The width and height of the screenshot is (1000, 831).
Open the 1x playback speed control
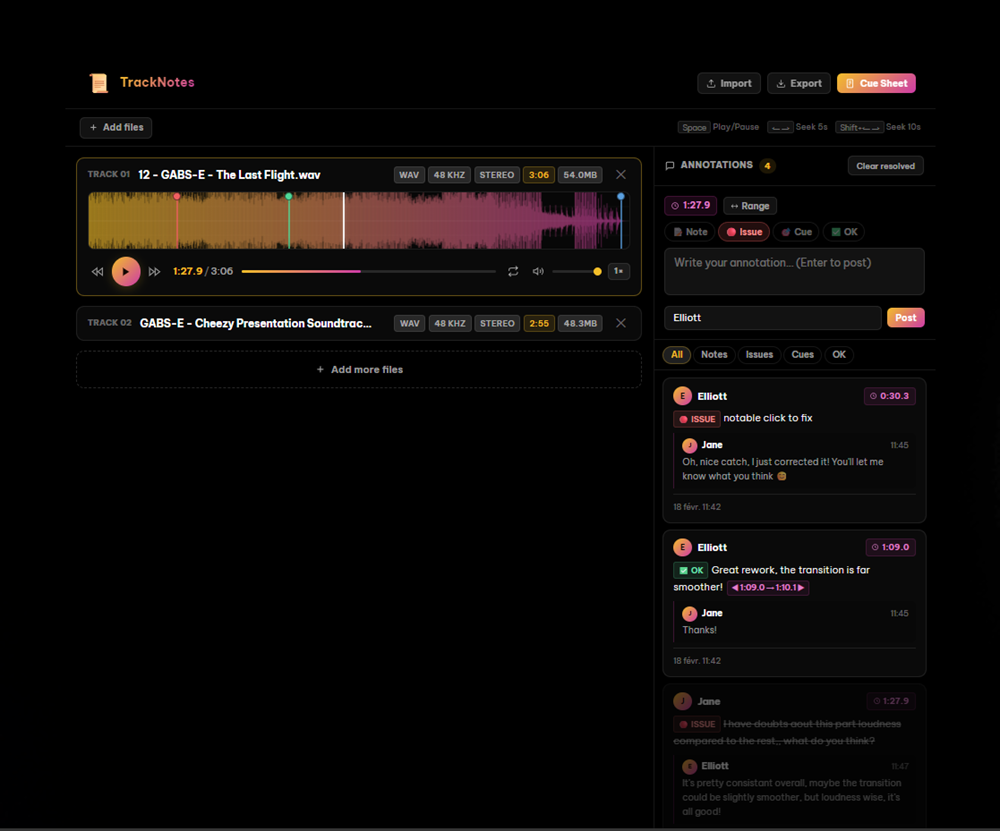(619, 271)
